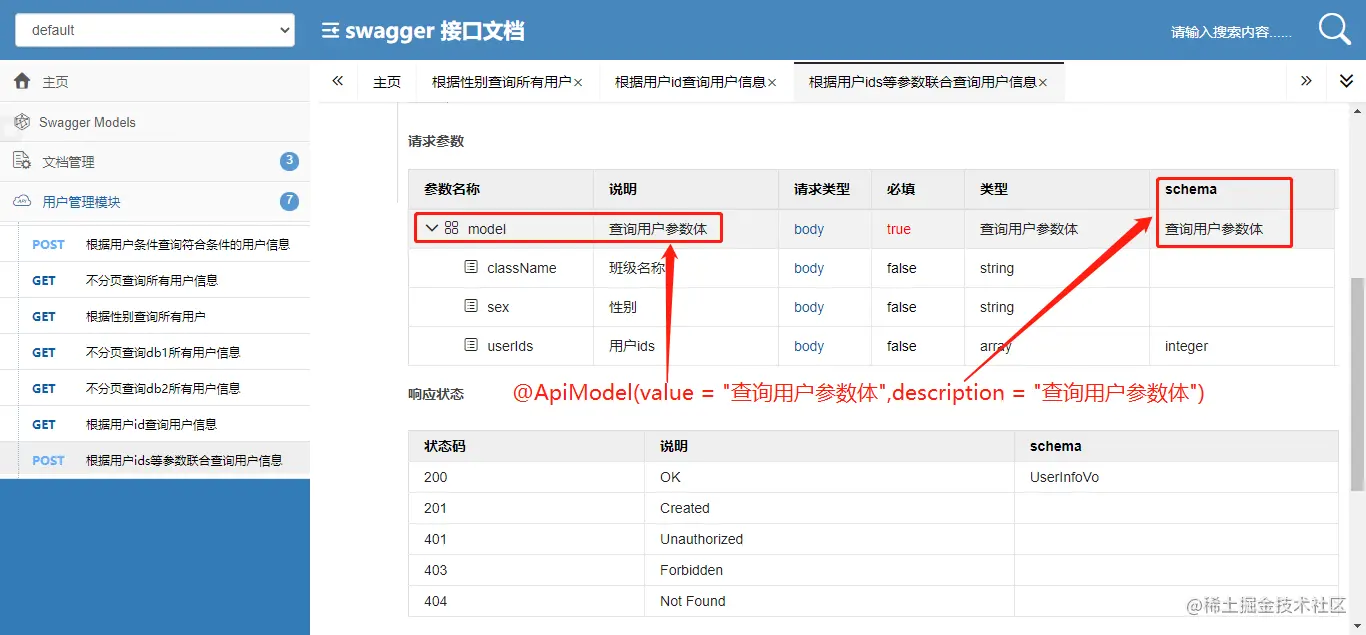Collapse sidebar with the menu fold icon
This screenshot has height=635, width=1366.
pos(330,31)
